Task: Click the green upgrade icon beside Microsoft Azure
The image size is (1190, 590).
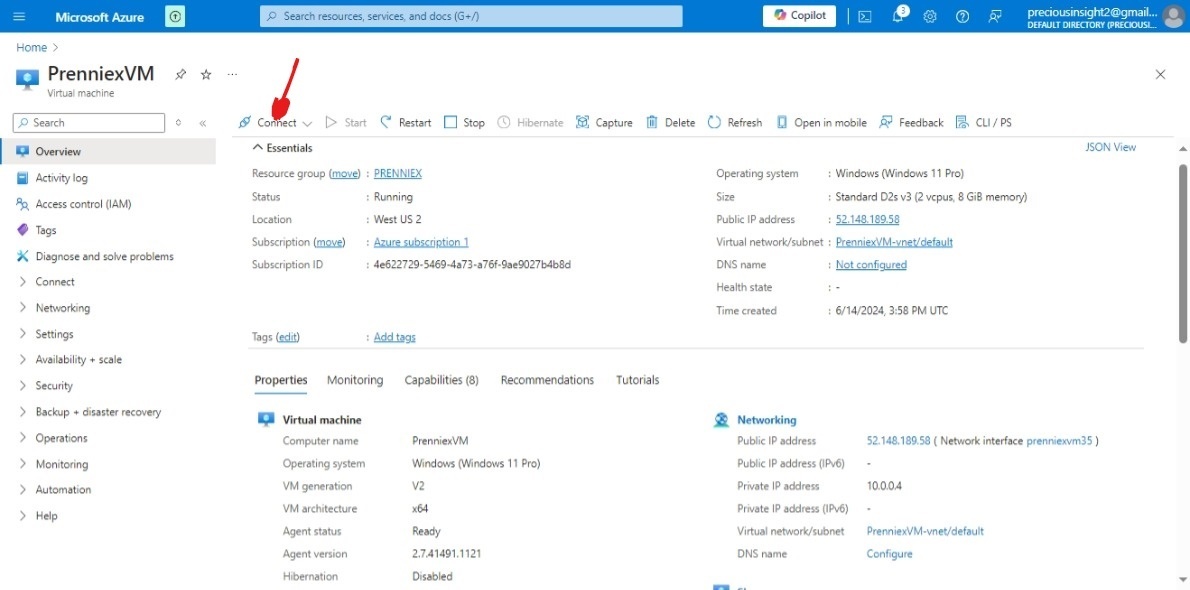Action: tap(175, 16)
